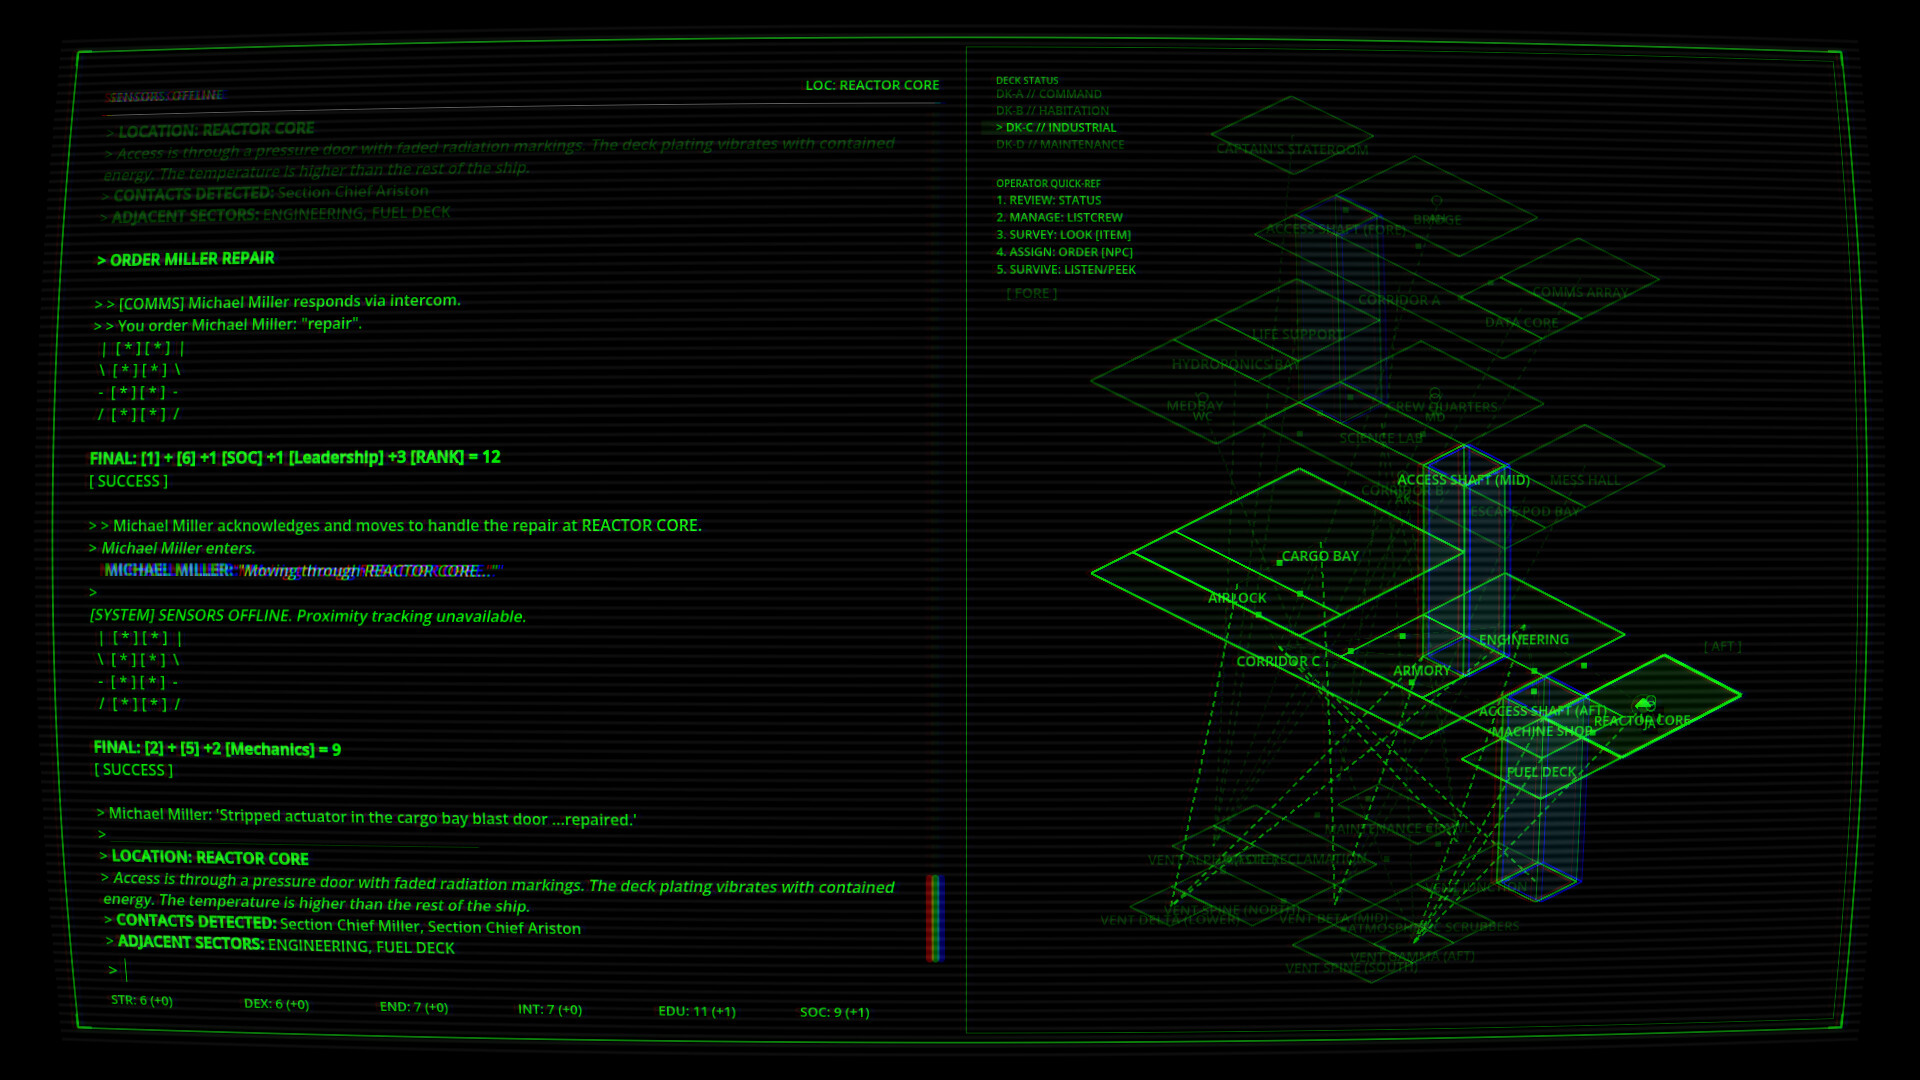Viewport: 1920px width, 1080px height.
Task: Switch to DK-D // MAINTENANCE deck
Action: point(1060,145)
